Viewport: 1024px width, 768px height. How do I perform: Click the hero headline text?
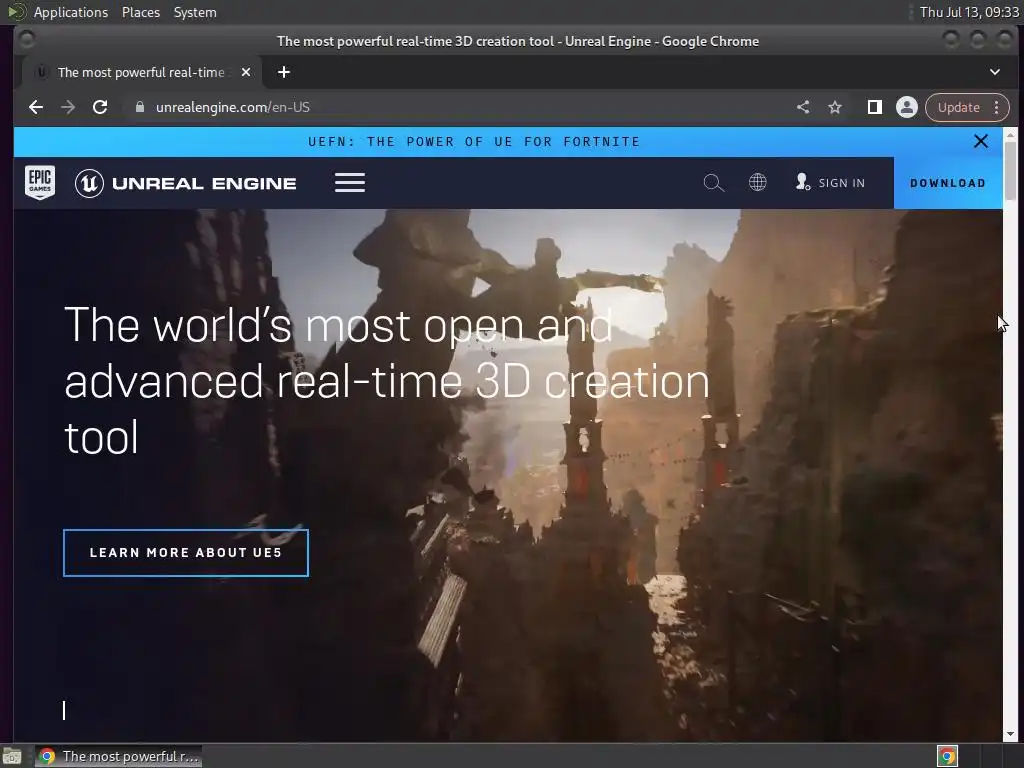(387, 381)
